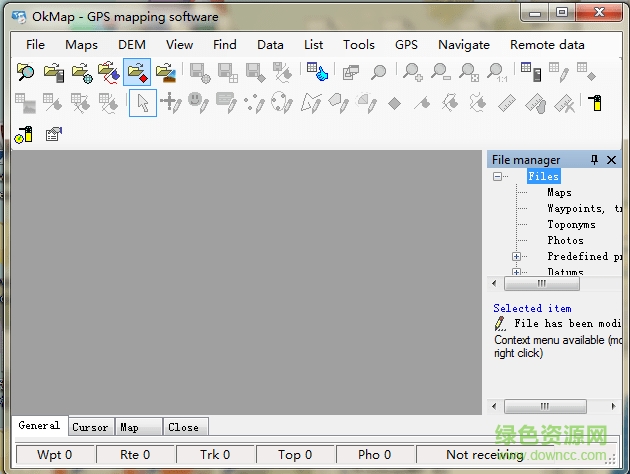Collapse the Files tree node
Viewport: 630px width, 474px height.
coord(497,177)
